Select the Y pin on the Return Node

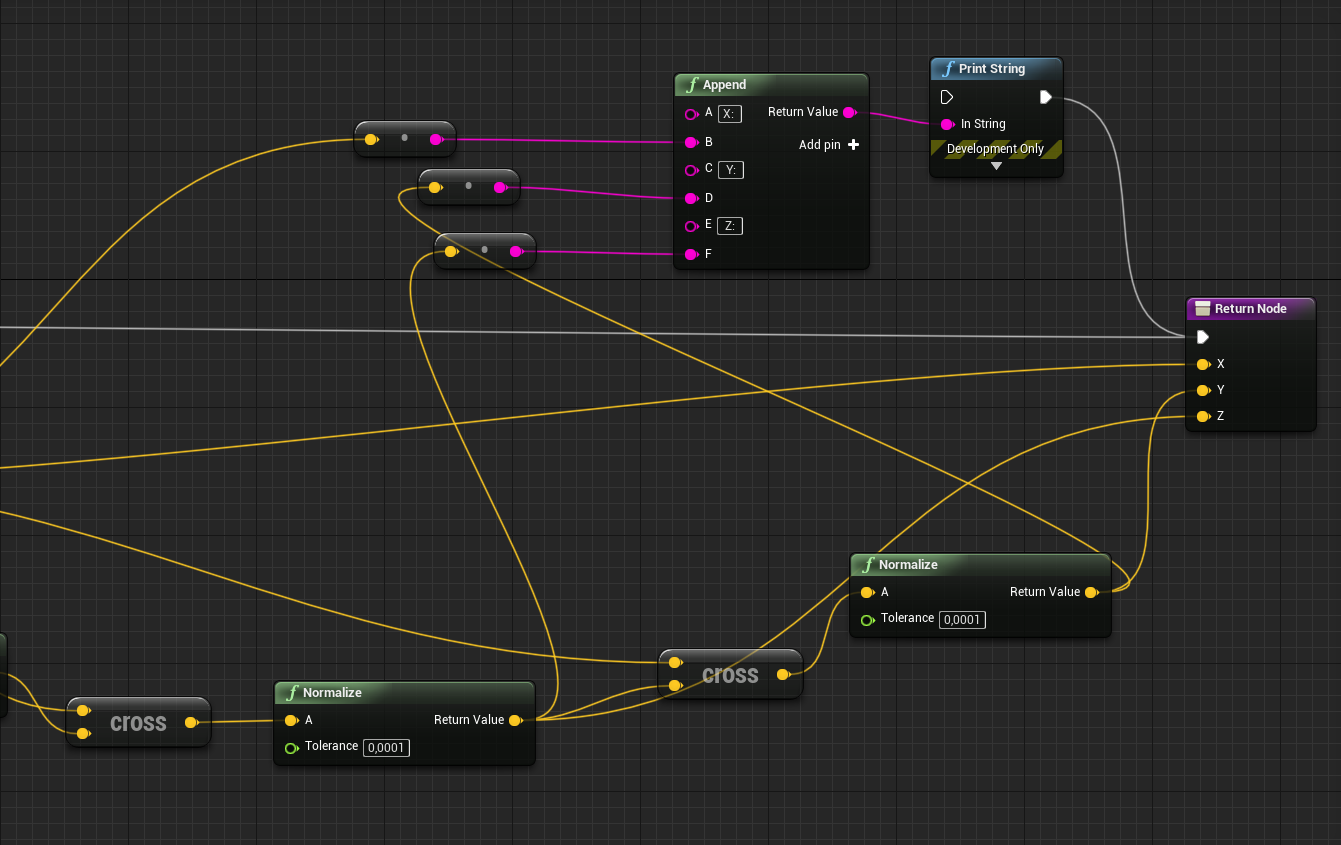pyautogui.click(x=1203, y=390)
